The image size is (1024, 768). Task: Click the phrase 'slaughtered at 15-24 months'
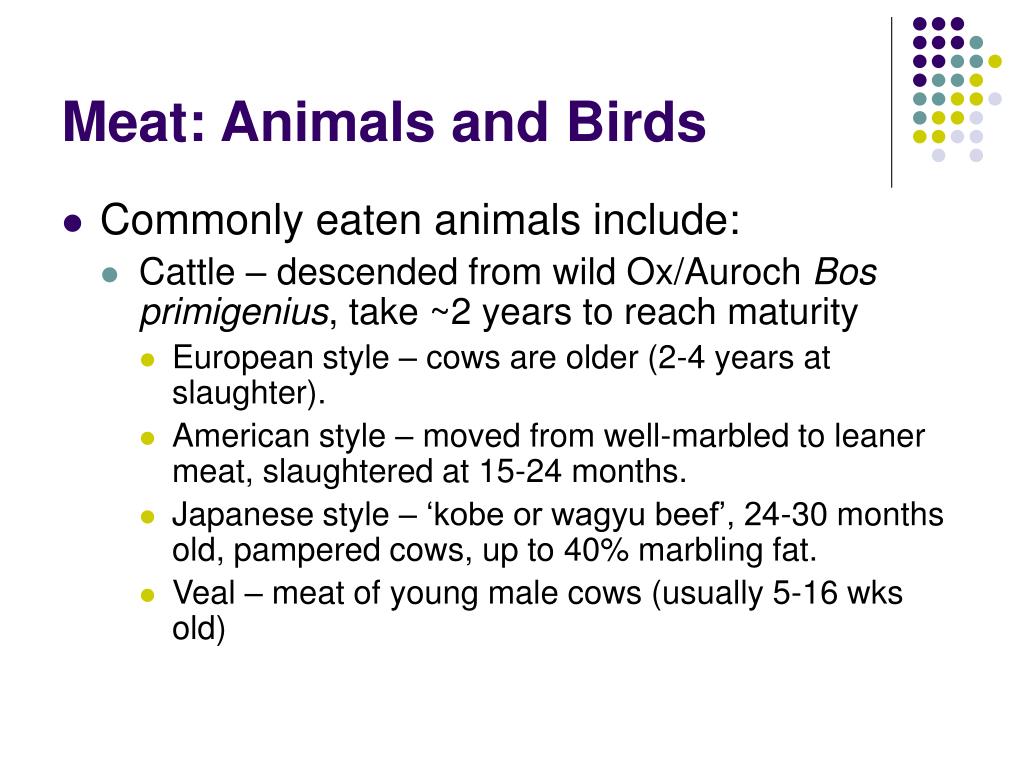point(472,471)
